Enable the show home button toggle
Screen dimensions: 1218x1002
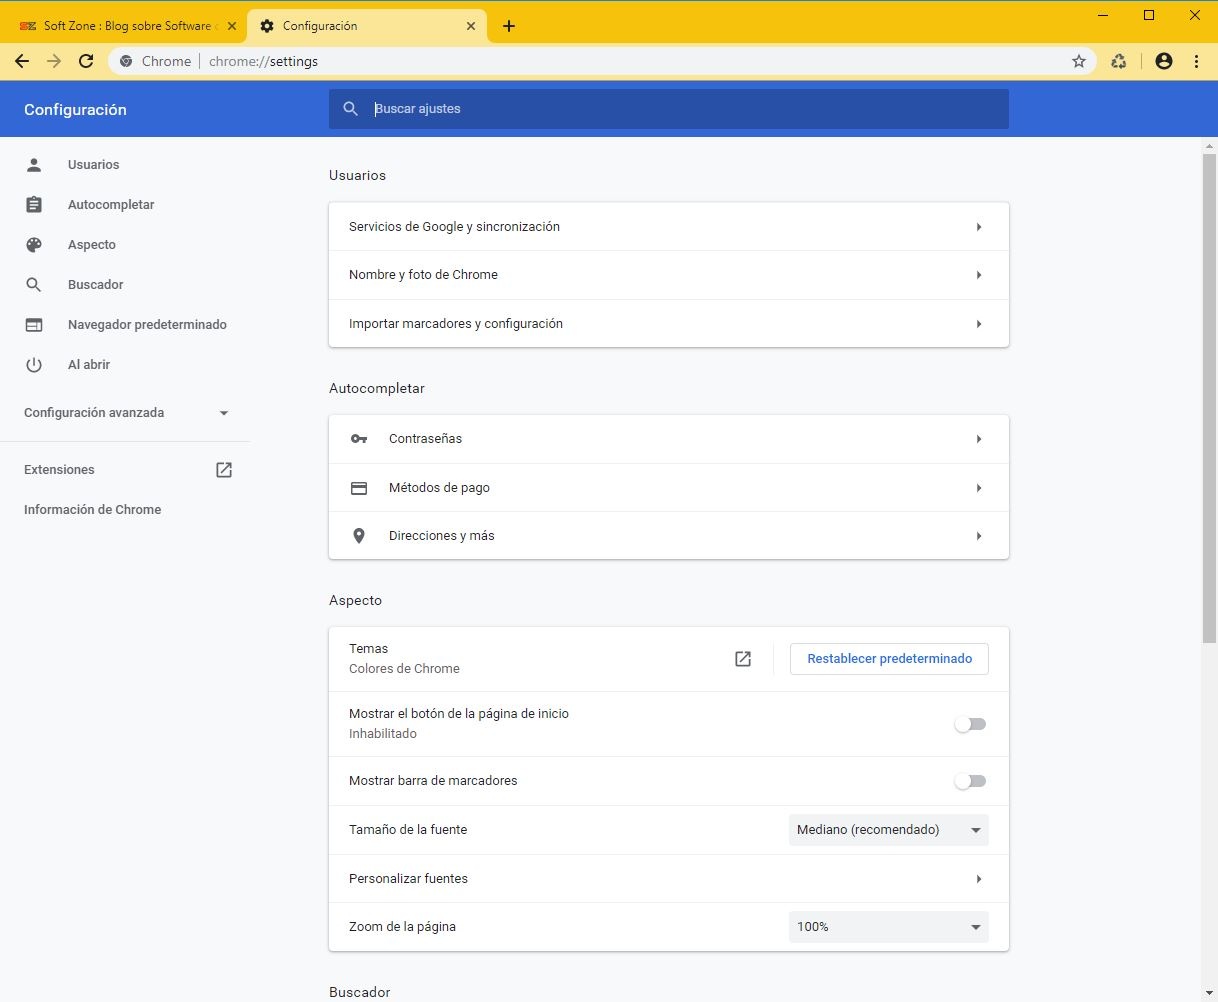point(970,724)
